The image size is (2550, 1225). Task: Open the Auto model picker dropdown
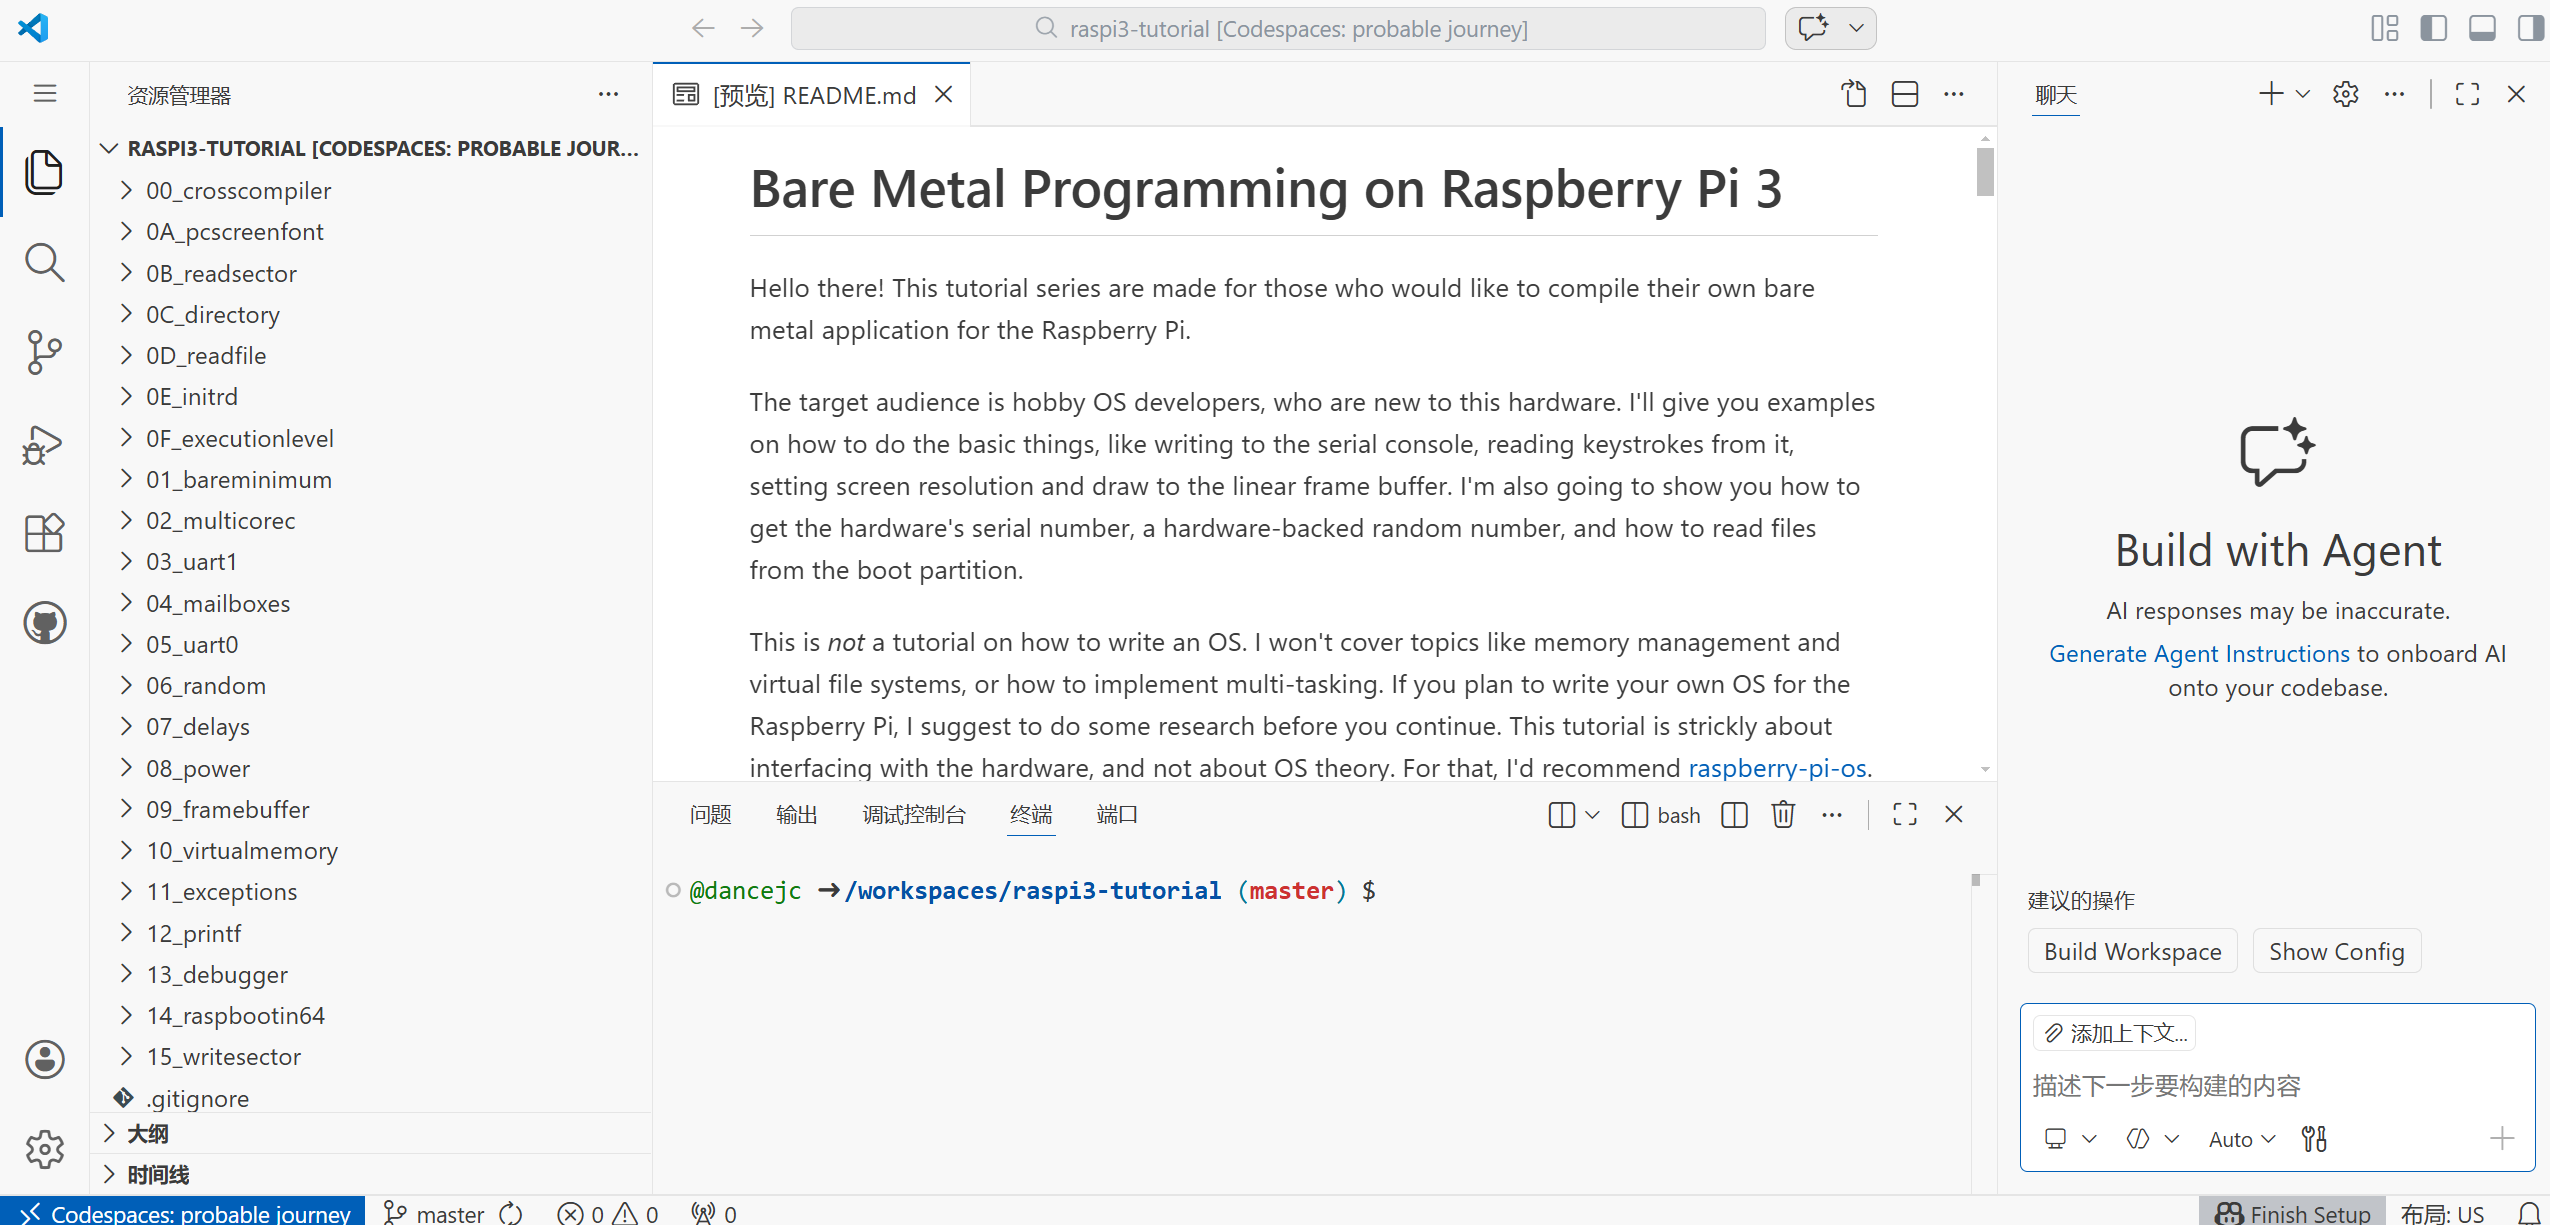[x=2241, y=1139]
